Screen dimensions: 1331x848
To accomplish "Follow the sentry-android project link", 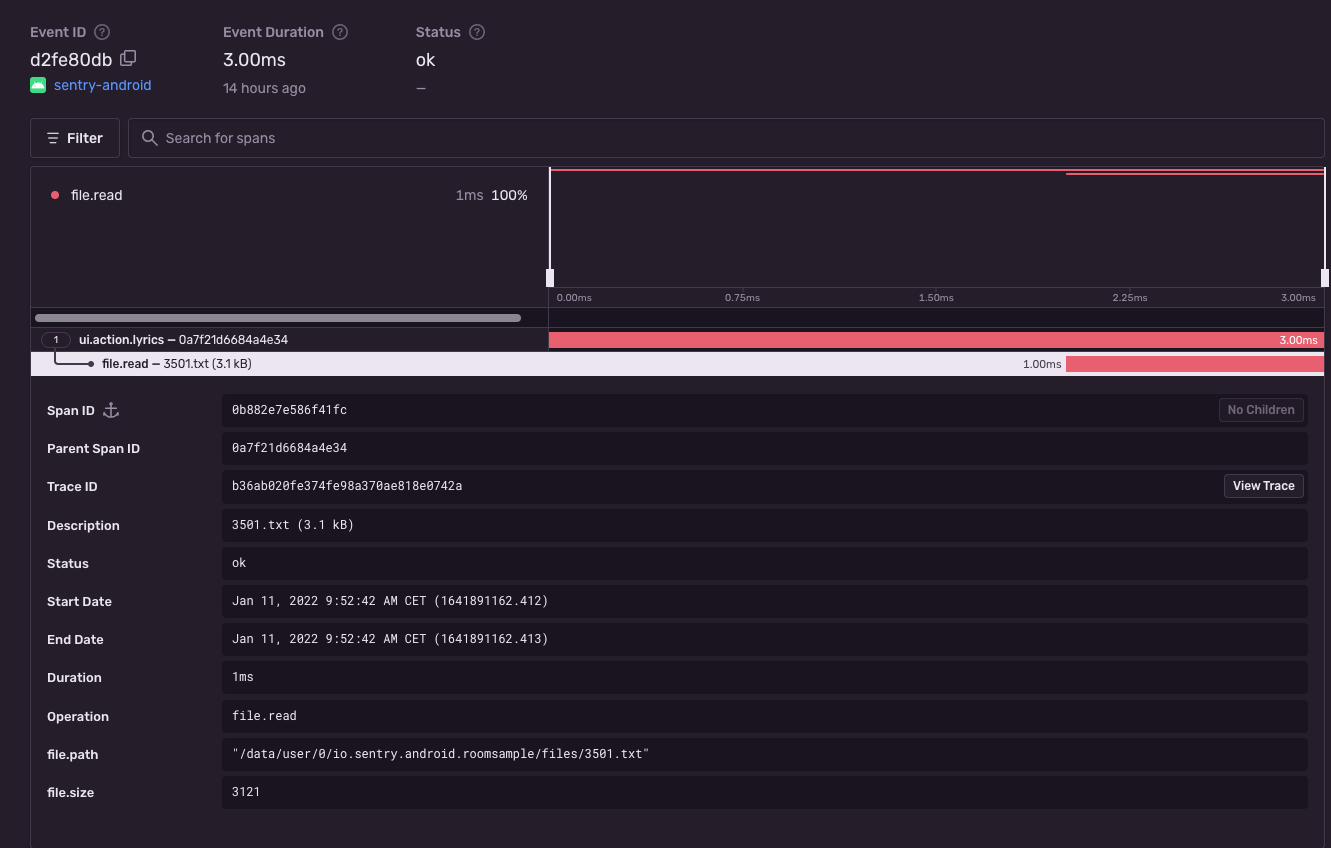I will (102, 85).
